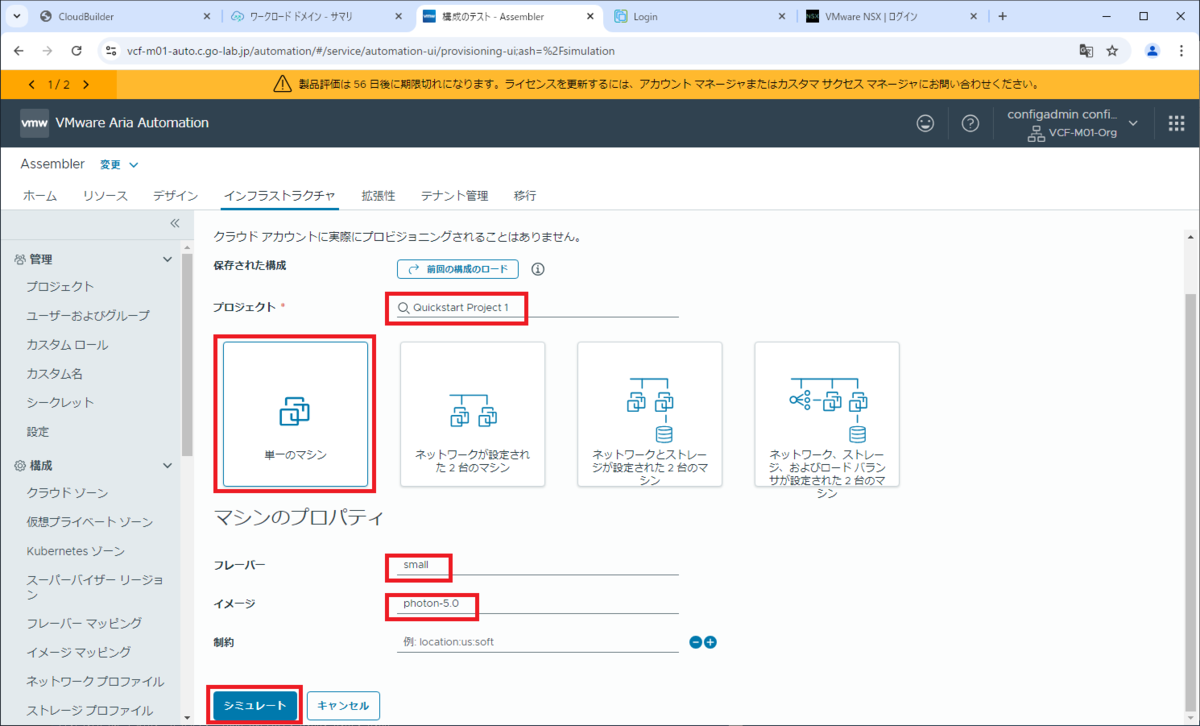
Task: Open the nine-dot services grid icon
Action: pyautogui.click(x=1176, y=123)
